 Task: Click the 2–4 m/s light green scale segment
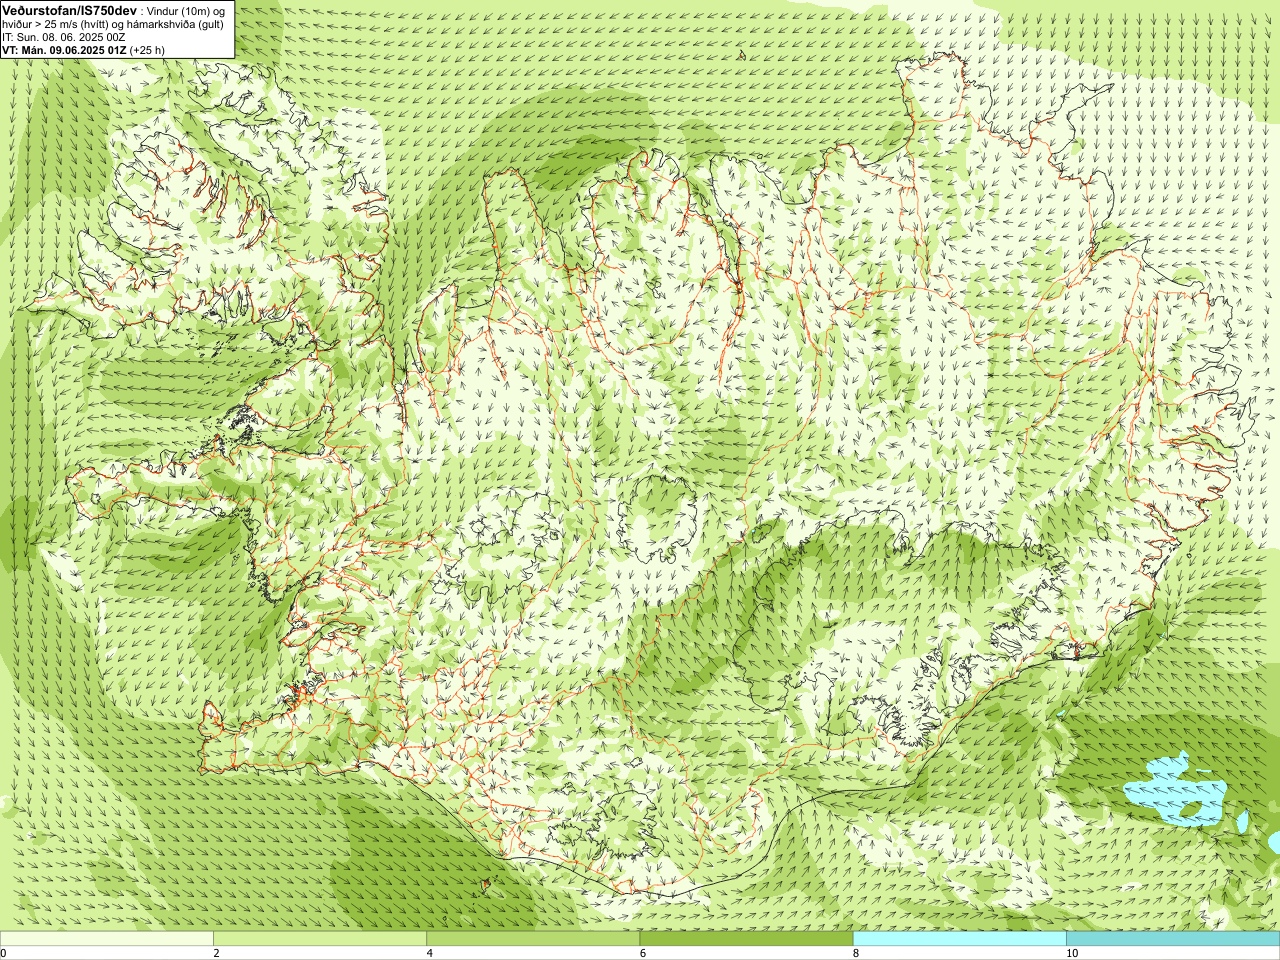point(320,939)
